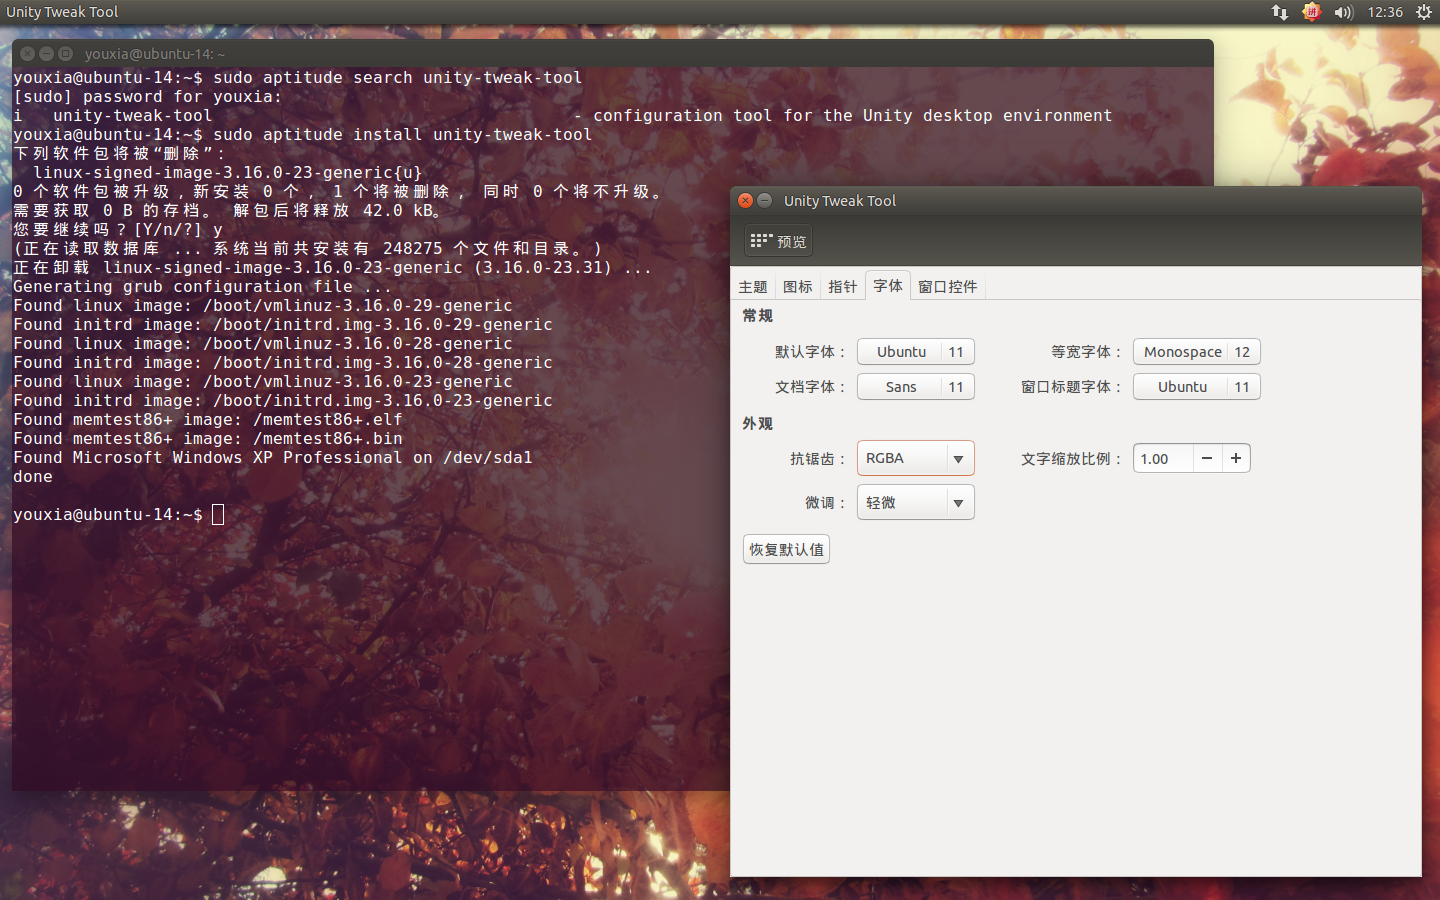Open the 预览 overview button
This screenshot has height=900, width=1440.
tap(778, 241)
